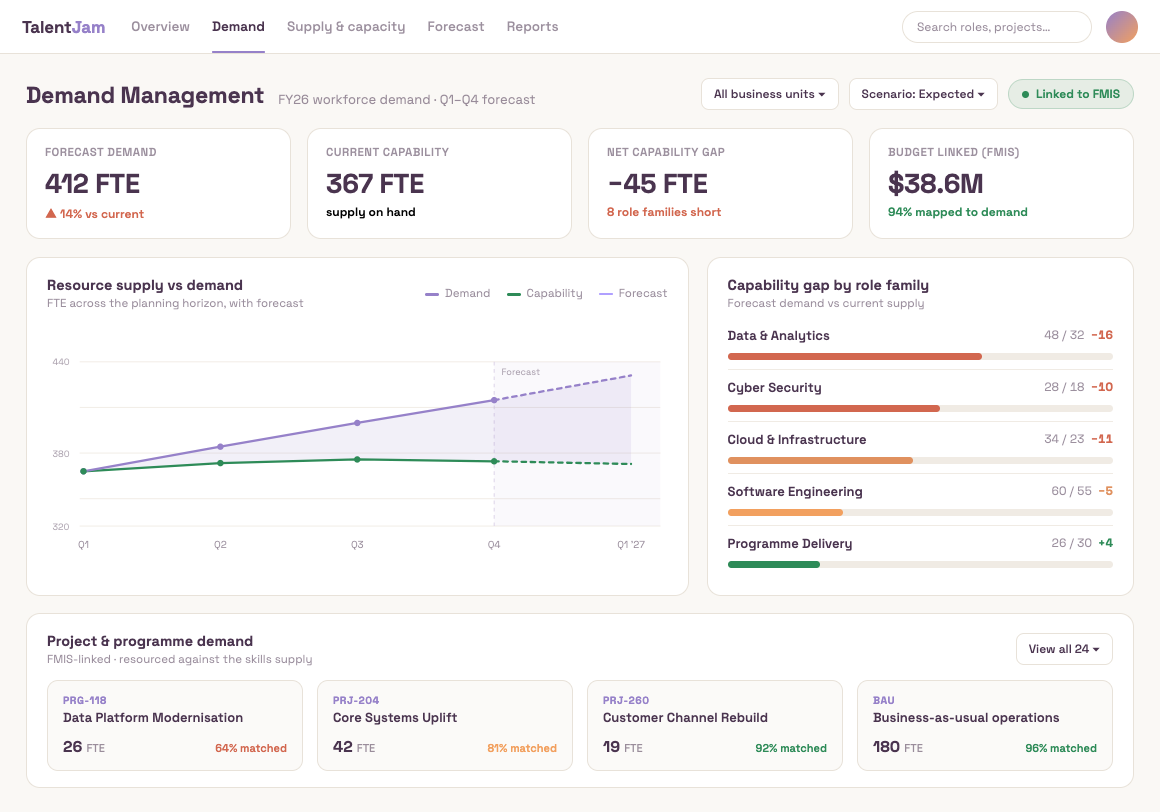Go to the Forecast tab
The image size is (1160, 812).
pyautogui.click(x=456, y=27)
